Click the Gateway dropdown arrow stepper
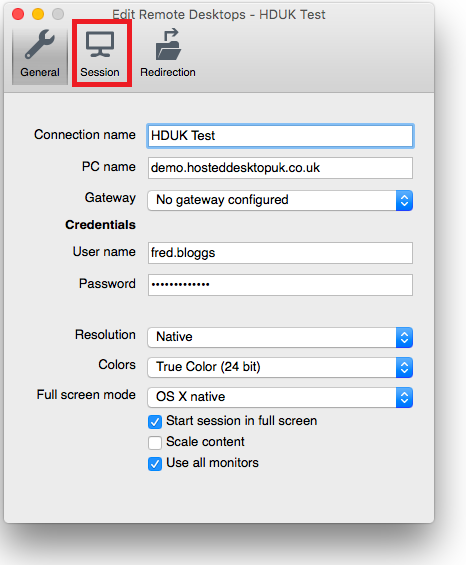 pyautogui.click(x=404, y=200)
